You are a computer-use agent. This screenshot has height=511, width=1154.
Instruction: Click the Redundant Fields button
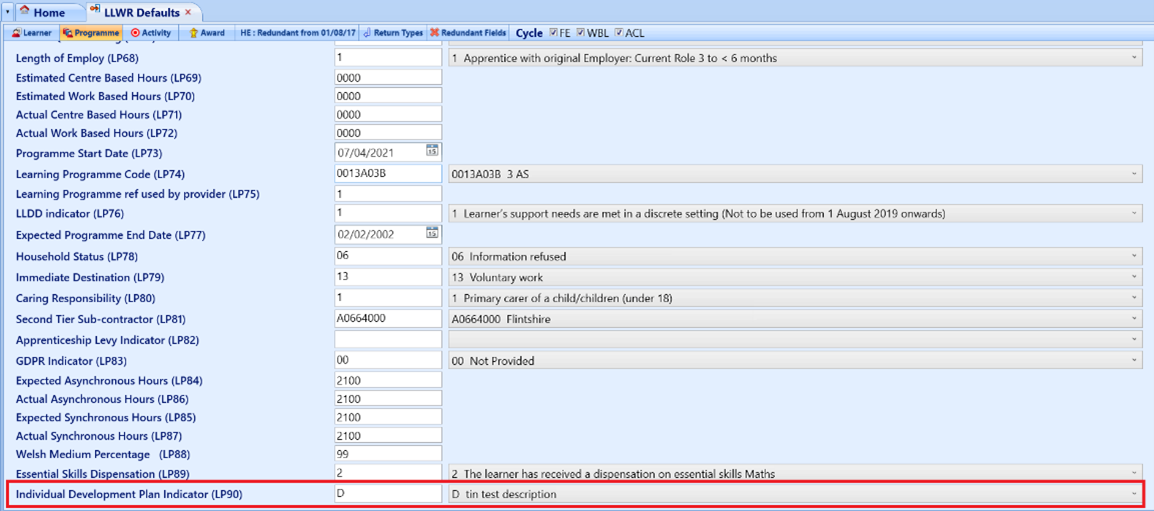point(468,33)
